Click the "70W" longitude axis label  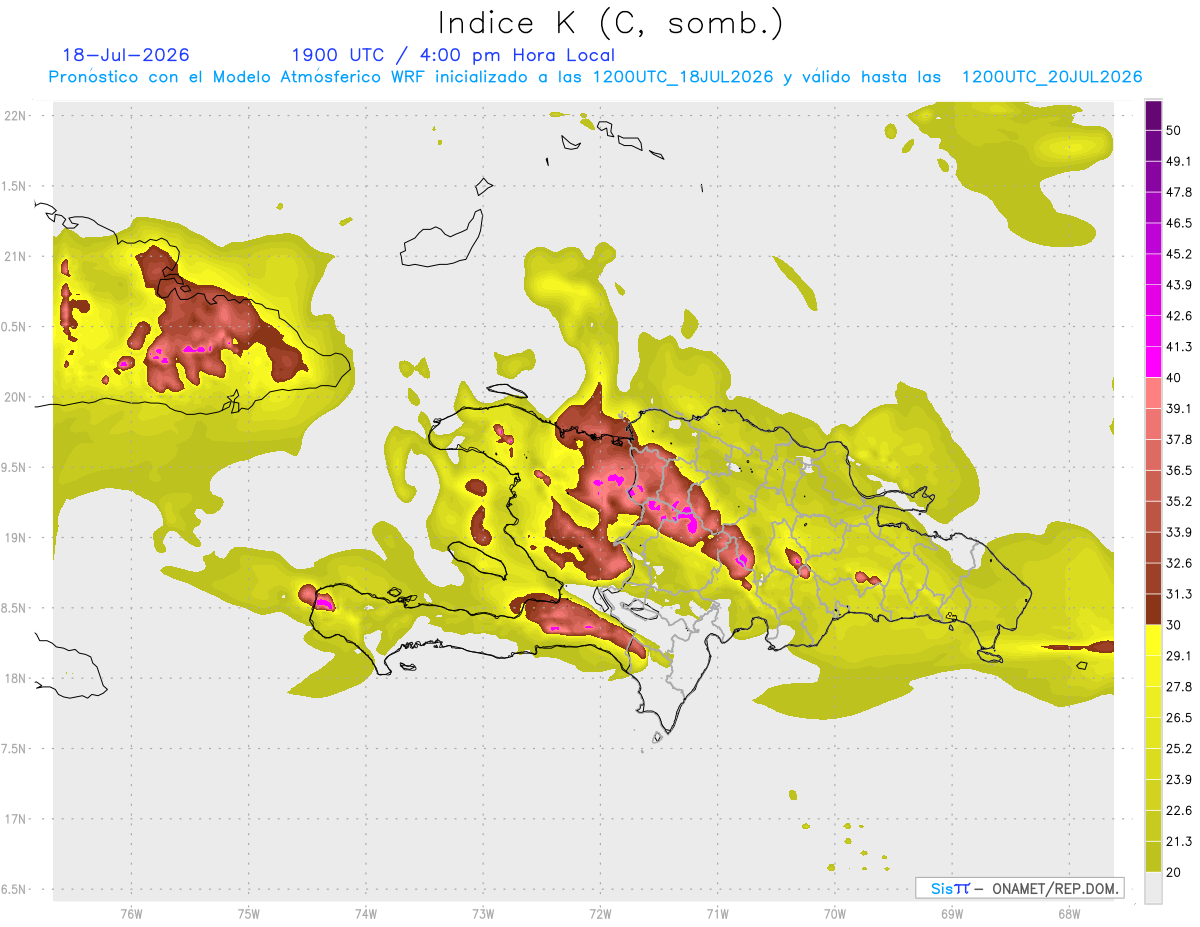point(835,913)
